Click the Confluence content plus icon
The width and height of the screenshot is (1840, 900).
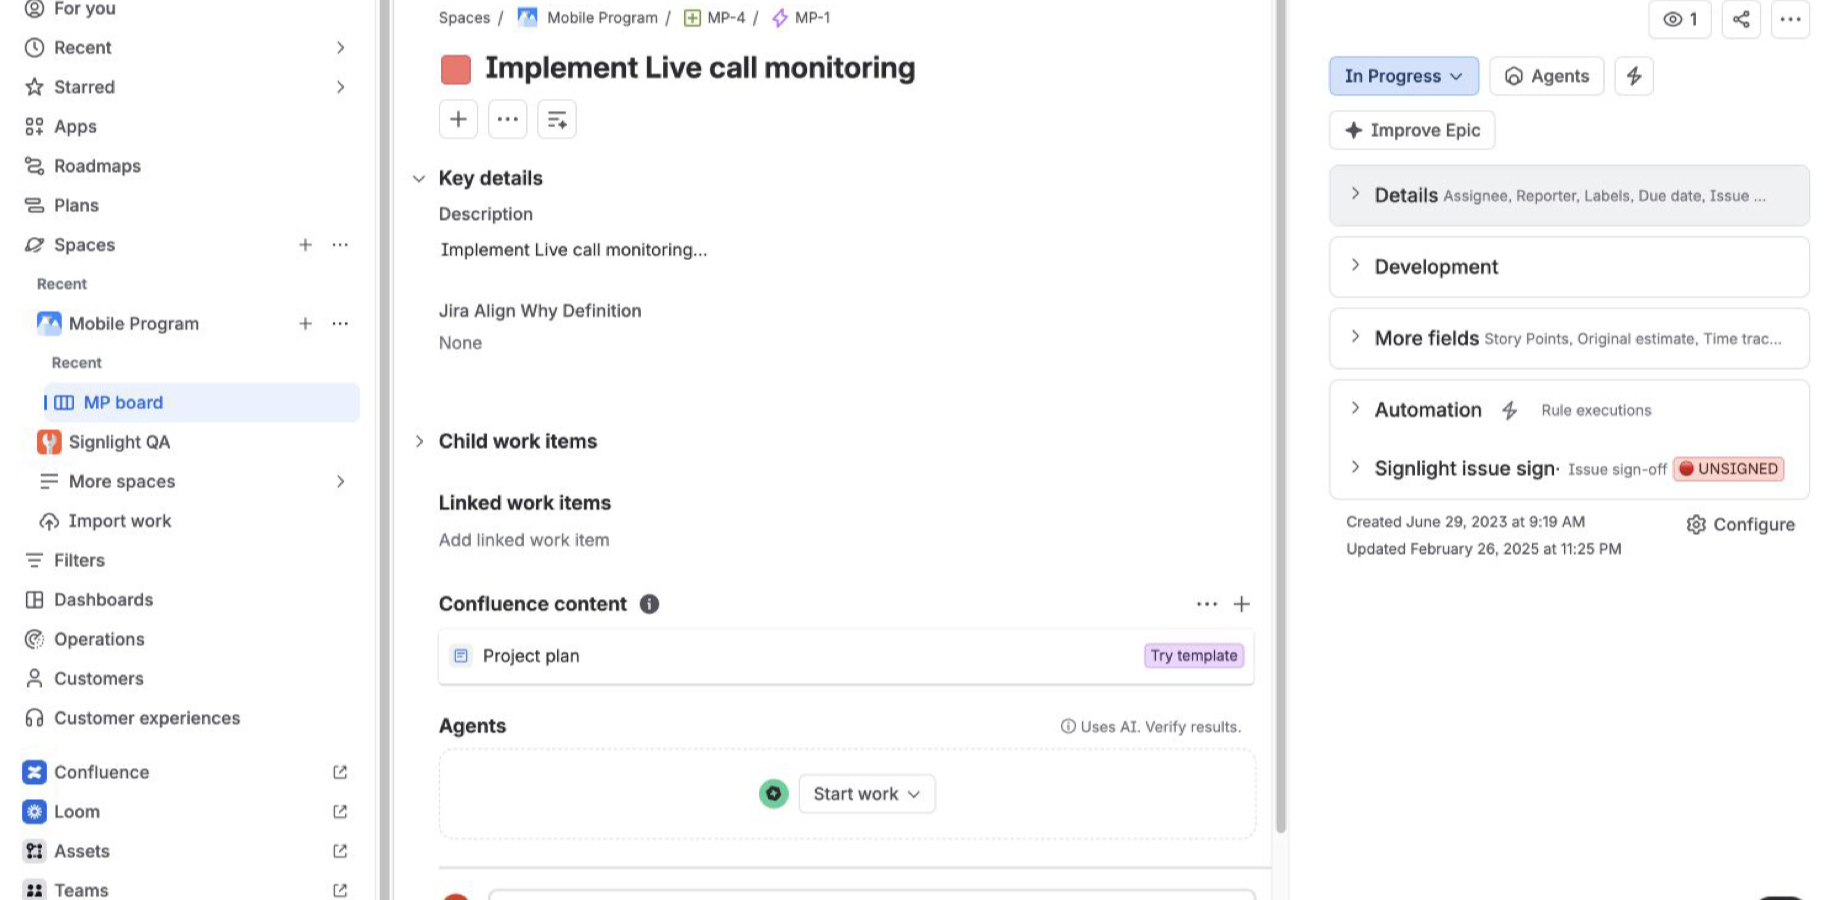pos(1242,604)
